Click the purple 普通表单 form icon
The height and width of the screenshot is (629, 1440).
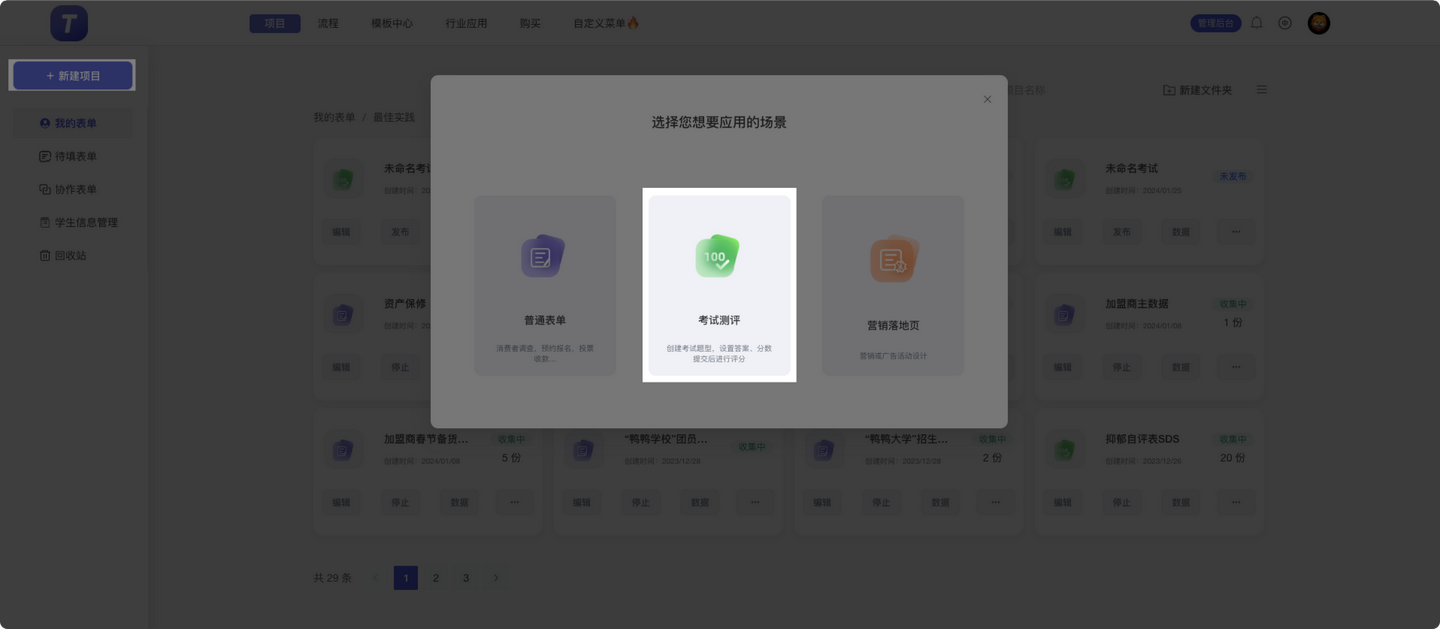[x=543, y=256]
